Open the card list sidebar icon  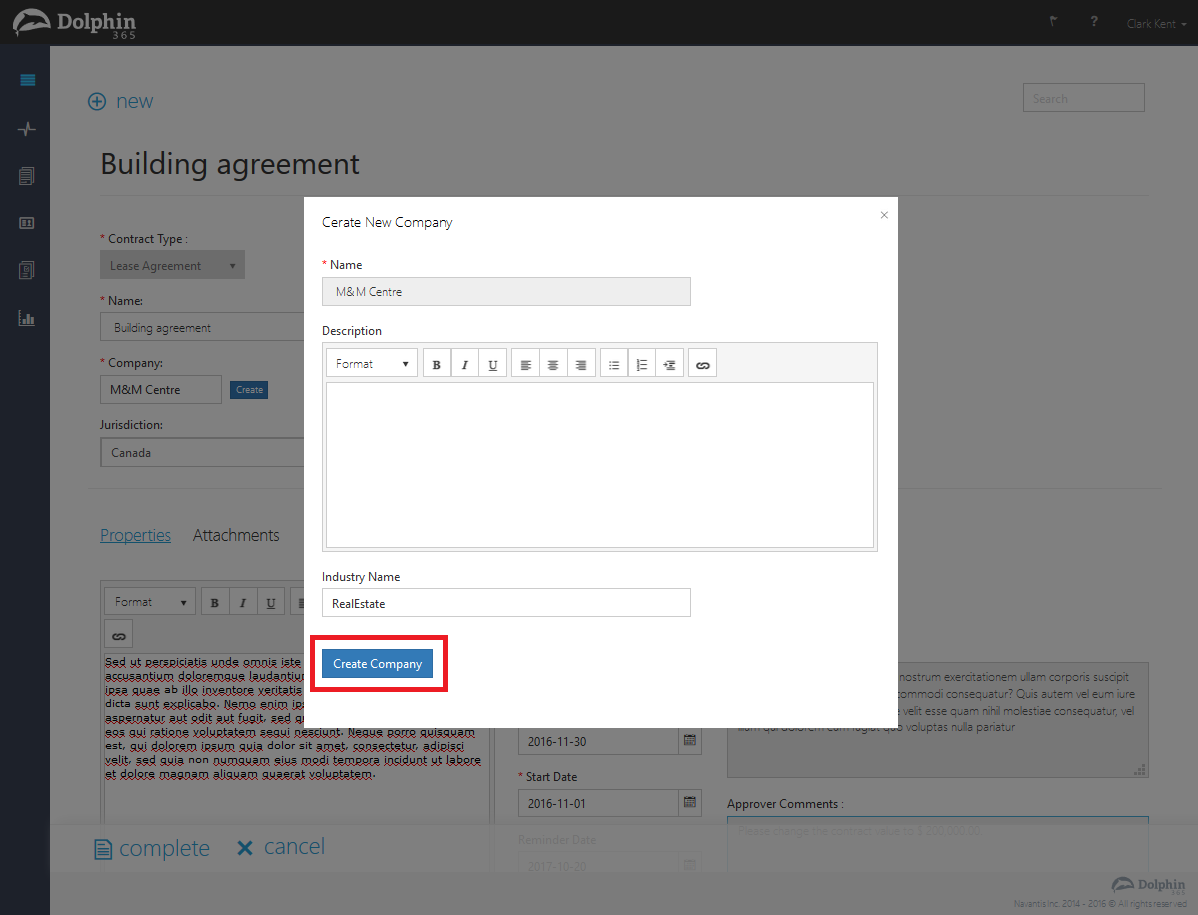pyautogui.click(x=27, y=223)
